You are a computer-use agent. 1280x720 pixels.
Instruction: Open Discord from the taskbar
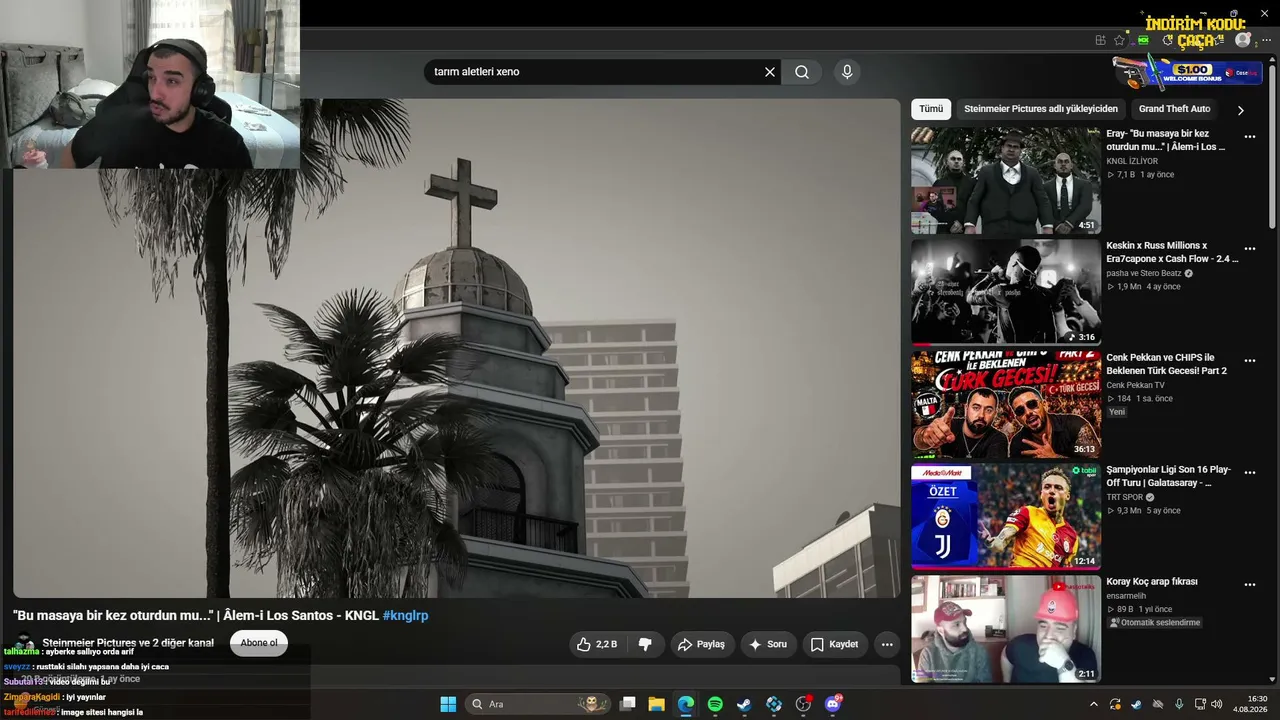pyautogui.click(x=833, y=704)
